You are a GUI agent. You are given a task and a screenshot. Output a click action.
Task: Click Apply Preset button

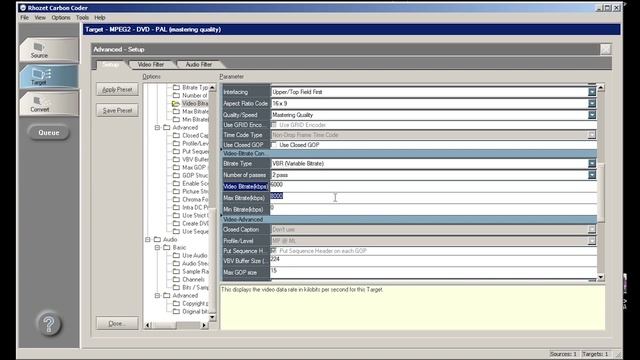tap(117, 89)
